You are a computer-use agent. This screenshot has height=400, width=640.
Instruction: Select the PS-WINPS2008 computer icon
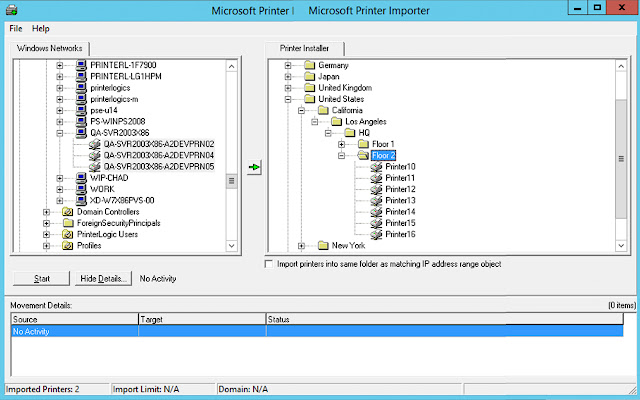click(81, 121)
